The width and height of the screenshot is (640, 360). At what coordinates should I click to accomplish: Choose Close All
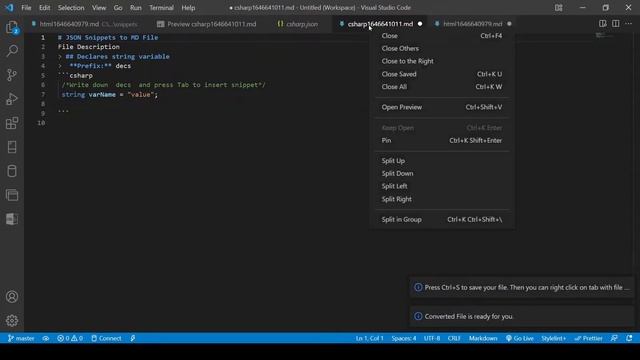click(x=442, y=87)
